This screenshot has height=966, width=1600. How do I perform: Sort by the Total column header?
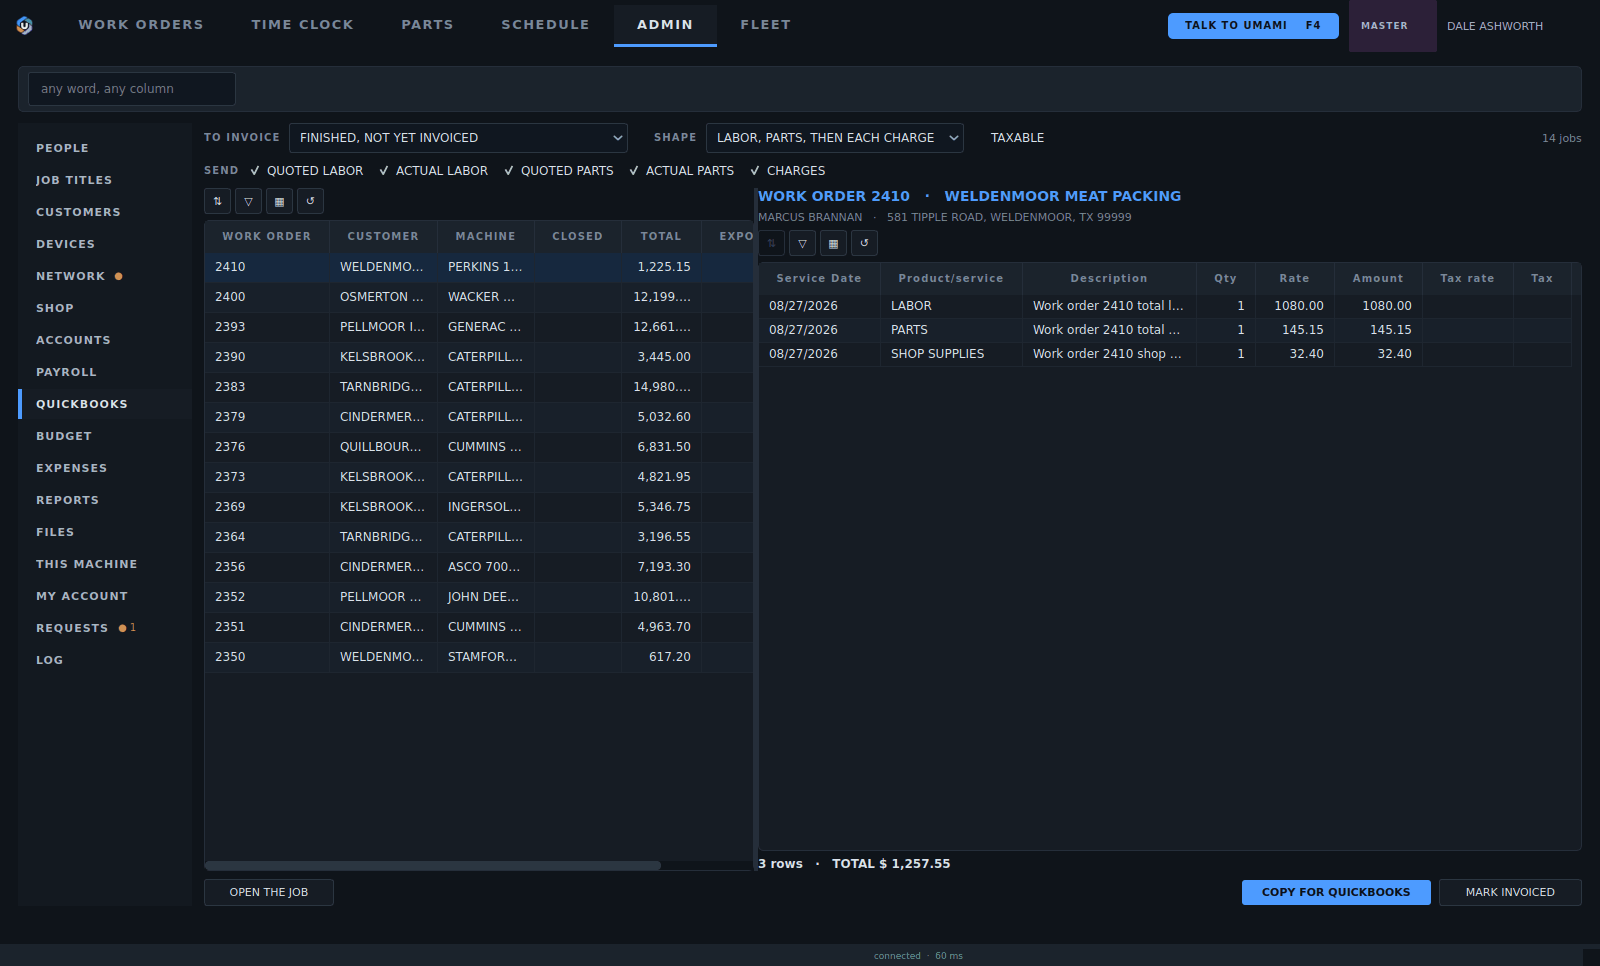(661, 237)
